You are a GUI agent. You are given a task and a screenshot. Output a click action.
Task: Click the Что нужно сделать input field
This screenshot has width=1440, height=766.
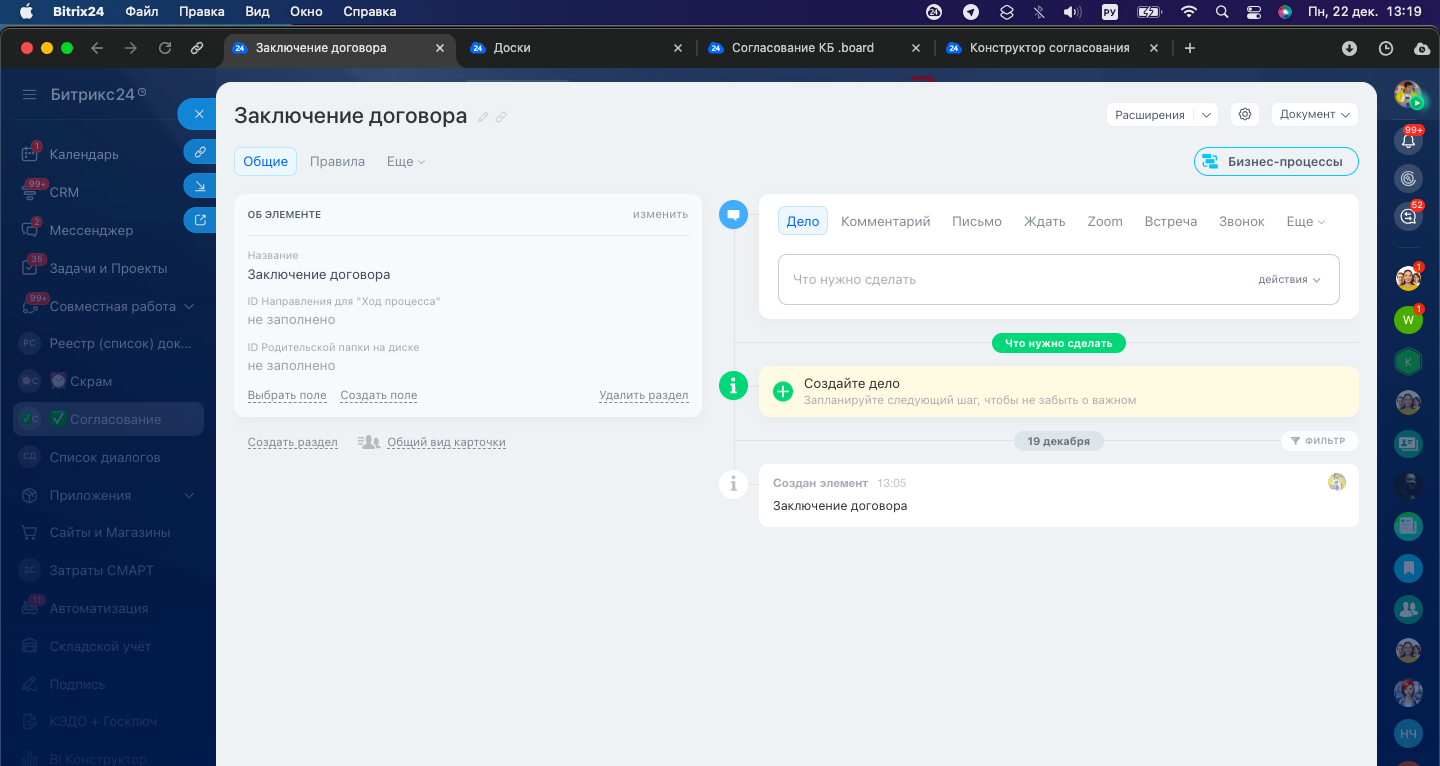1010,280
